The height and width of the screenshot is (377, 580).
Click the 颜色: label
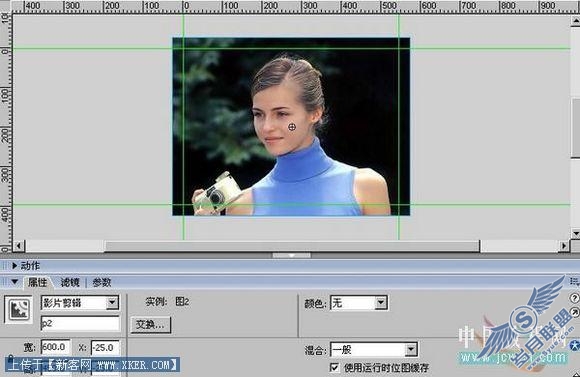click(316, 303)
